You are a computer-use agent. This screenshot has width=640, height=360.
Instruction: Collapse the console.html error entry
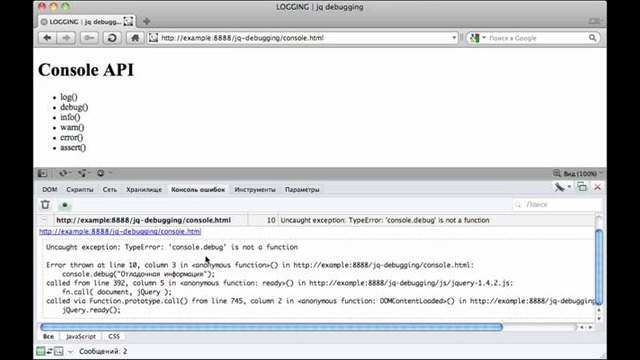[x=44, y=220]
